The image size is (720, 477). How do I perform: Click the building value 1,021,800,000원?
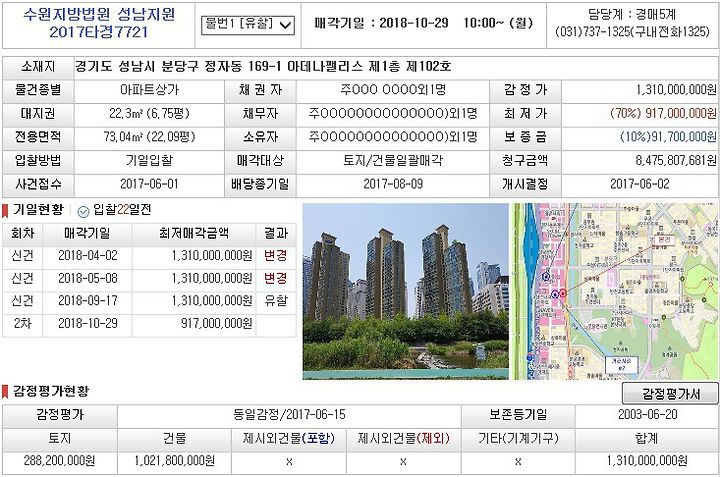(x=174, y=460)
